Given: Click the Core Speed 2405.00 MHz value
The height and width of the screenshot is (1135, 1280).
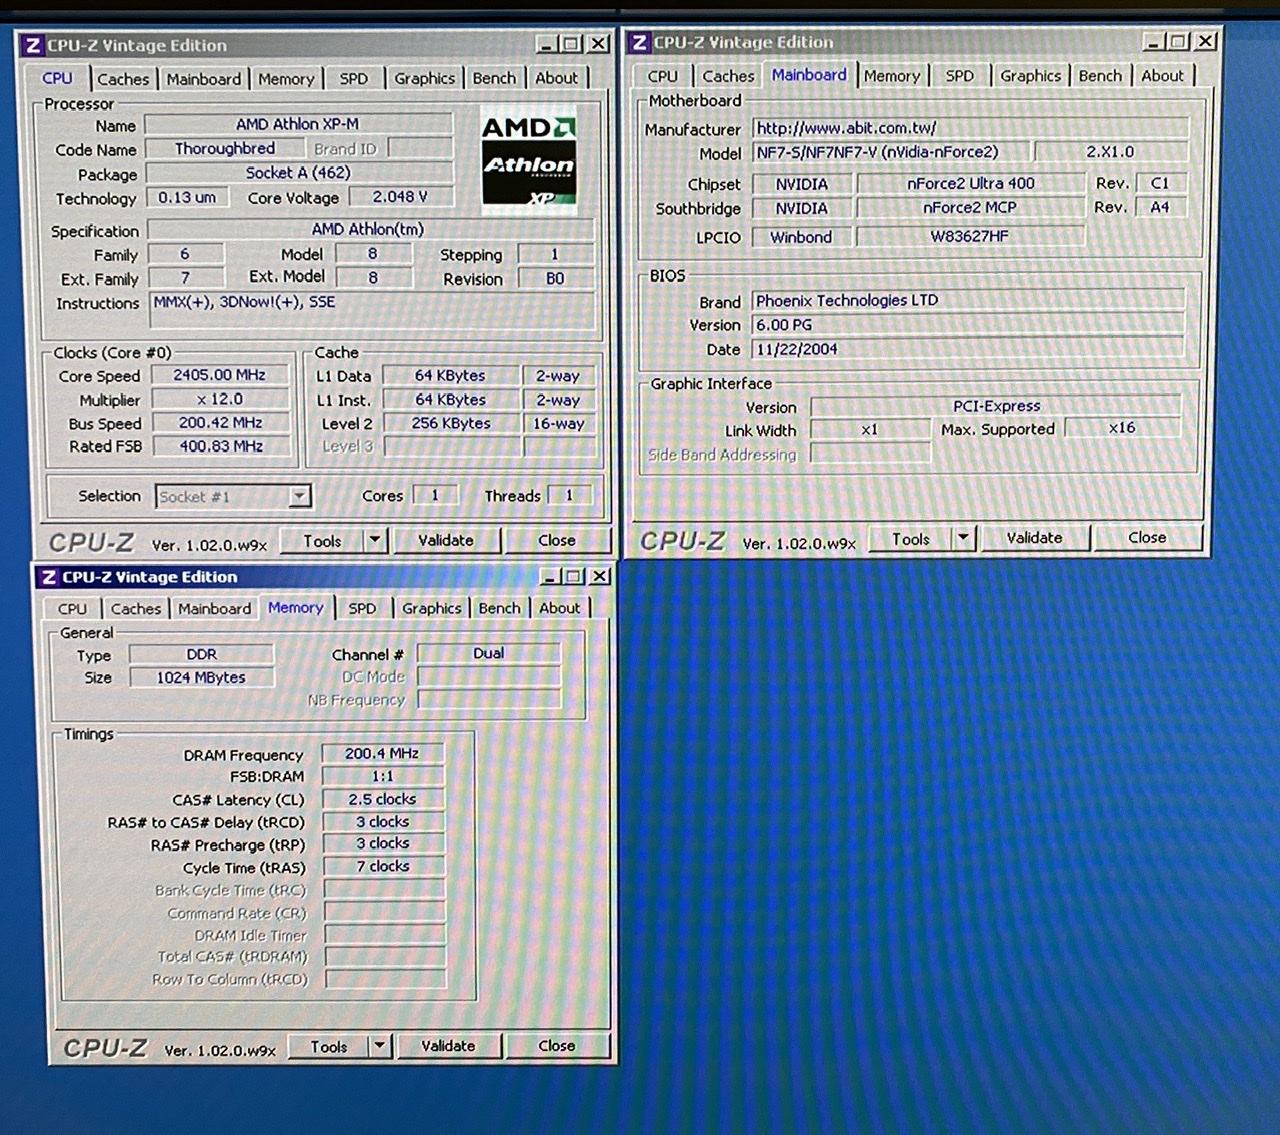Looking at the screenshot, I should [x=219, y=375].
